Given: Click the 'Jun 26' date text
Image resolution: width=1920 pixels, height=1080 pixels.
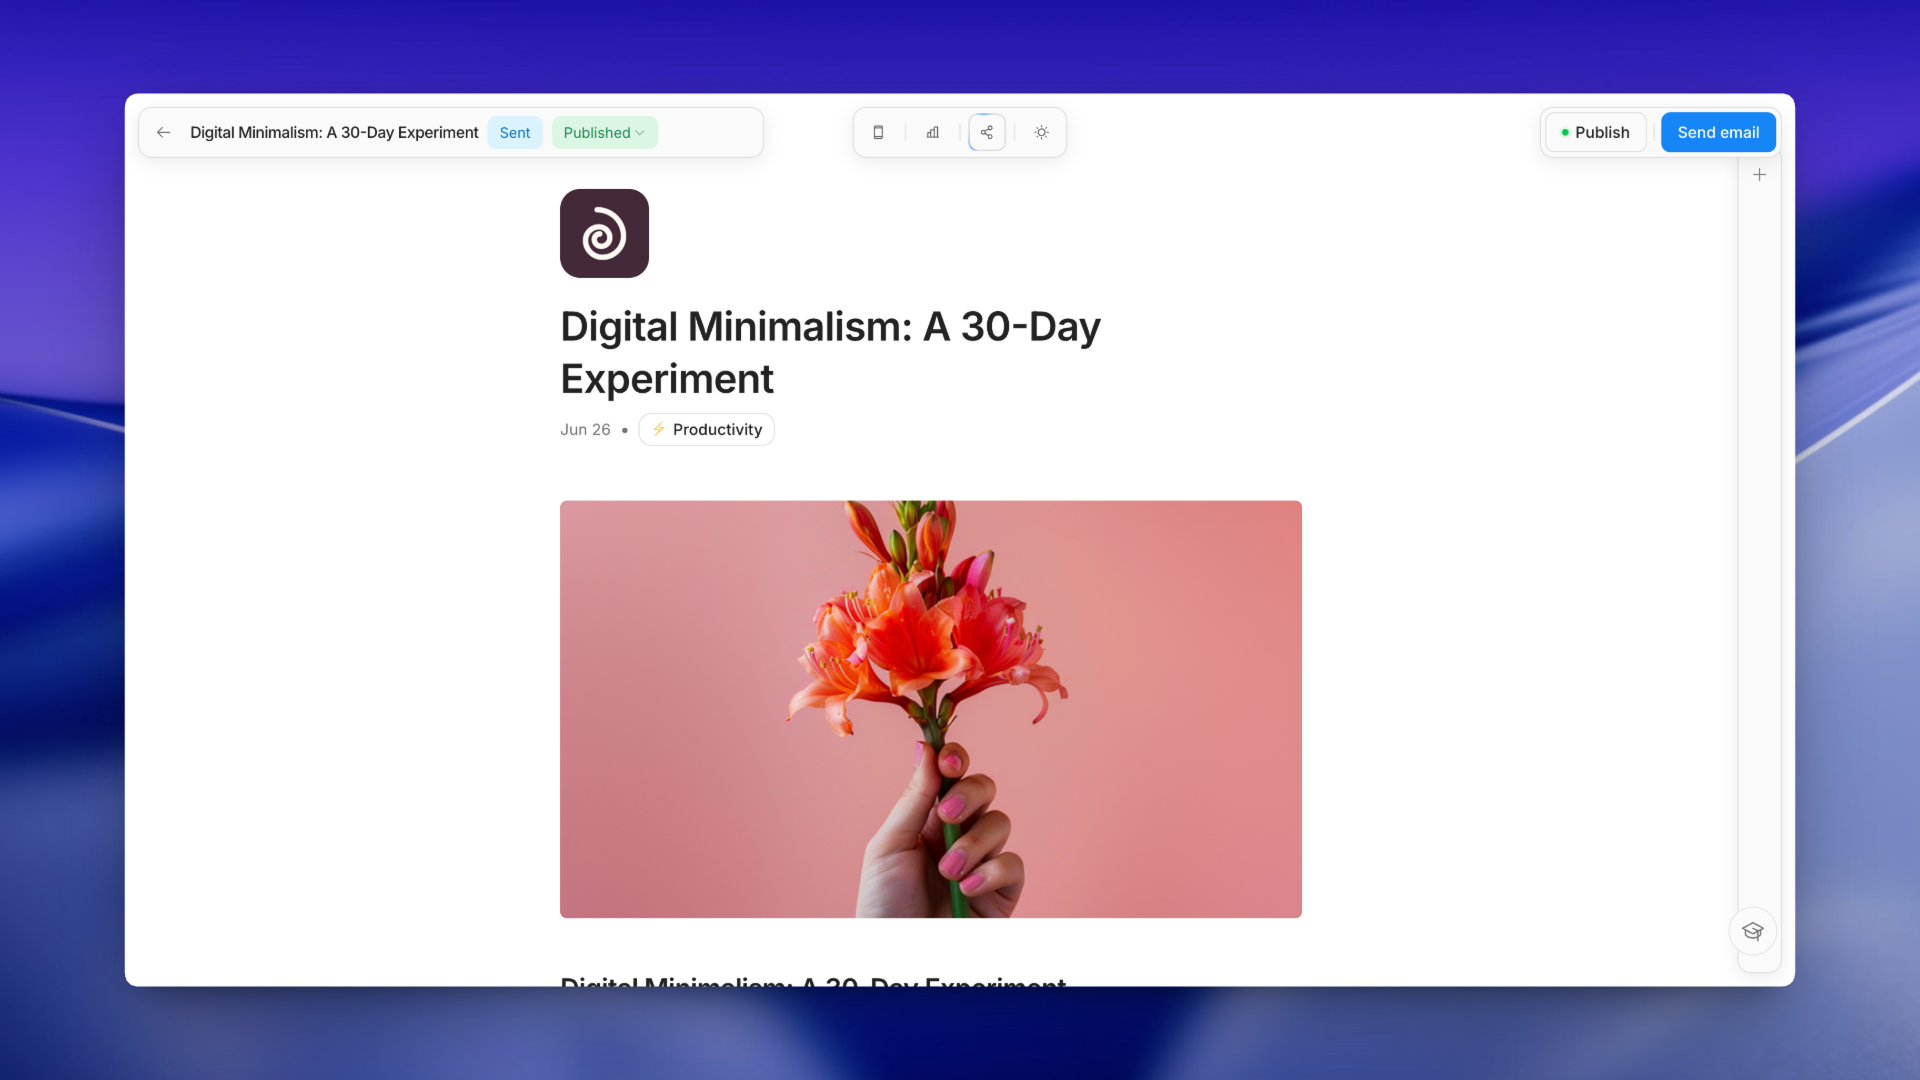Looking at the screenshot, I should (x=585, y=429).
